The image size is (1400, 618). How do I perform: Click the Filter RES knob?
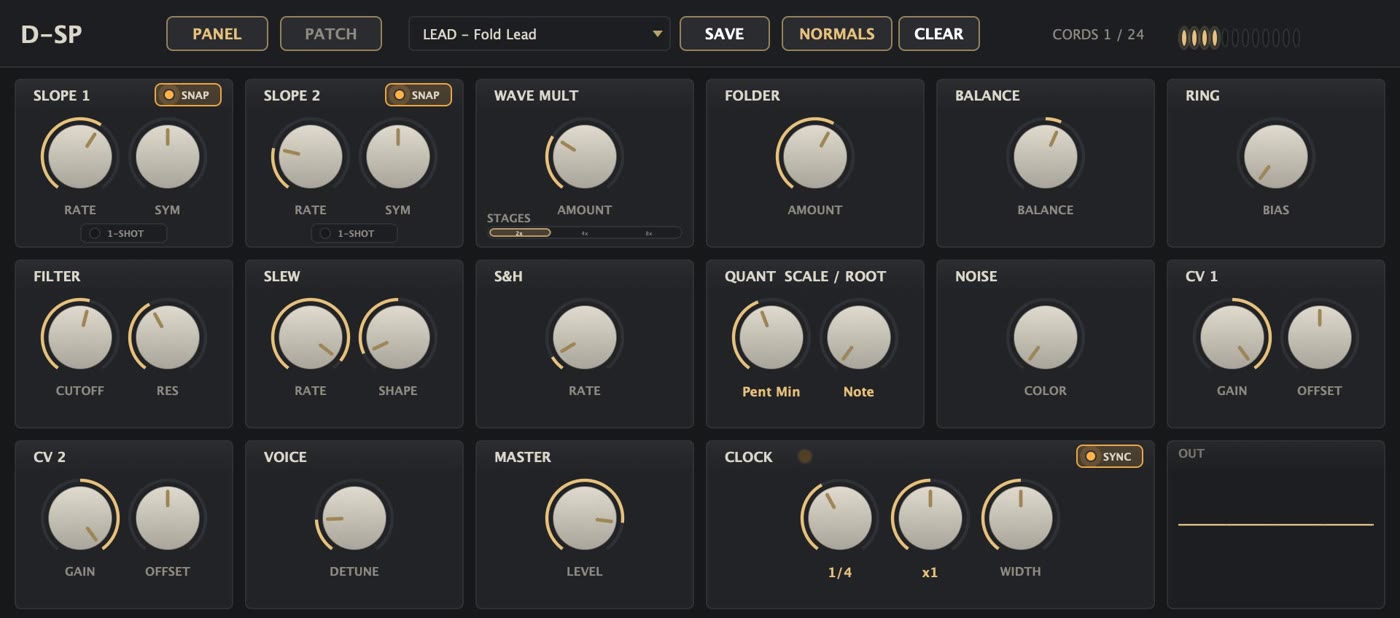point(168,337)
